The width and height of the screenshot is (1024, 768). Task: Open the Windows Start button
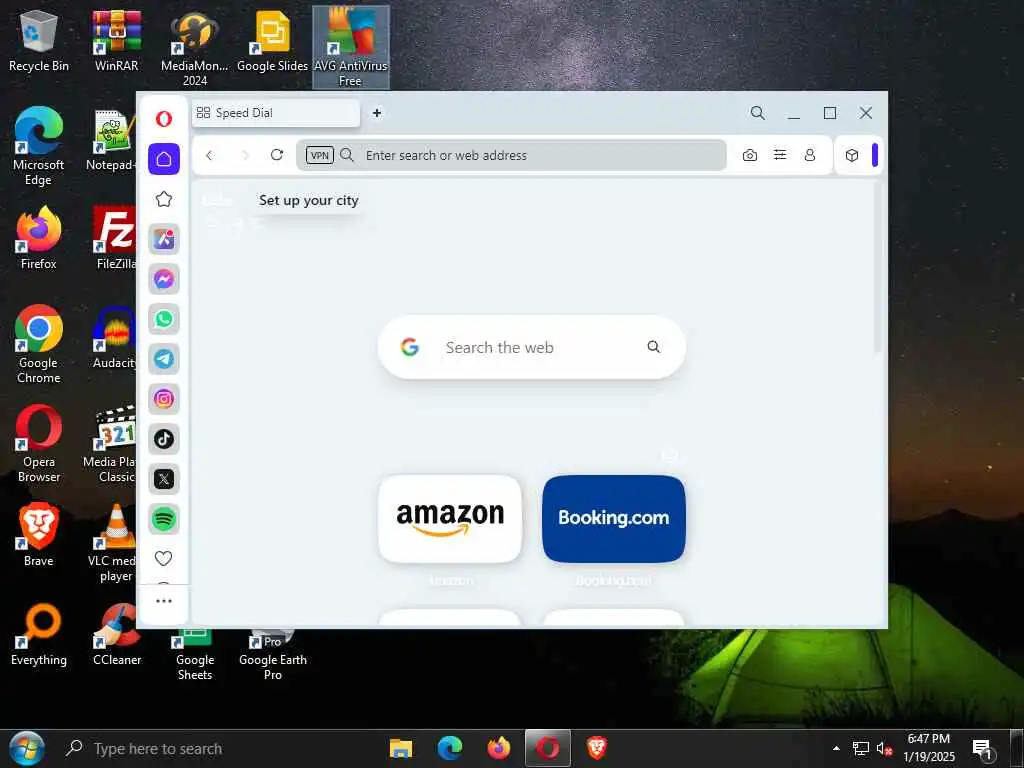point(27,748)
